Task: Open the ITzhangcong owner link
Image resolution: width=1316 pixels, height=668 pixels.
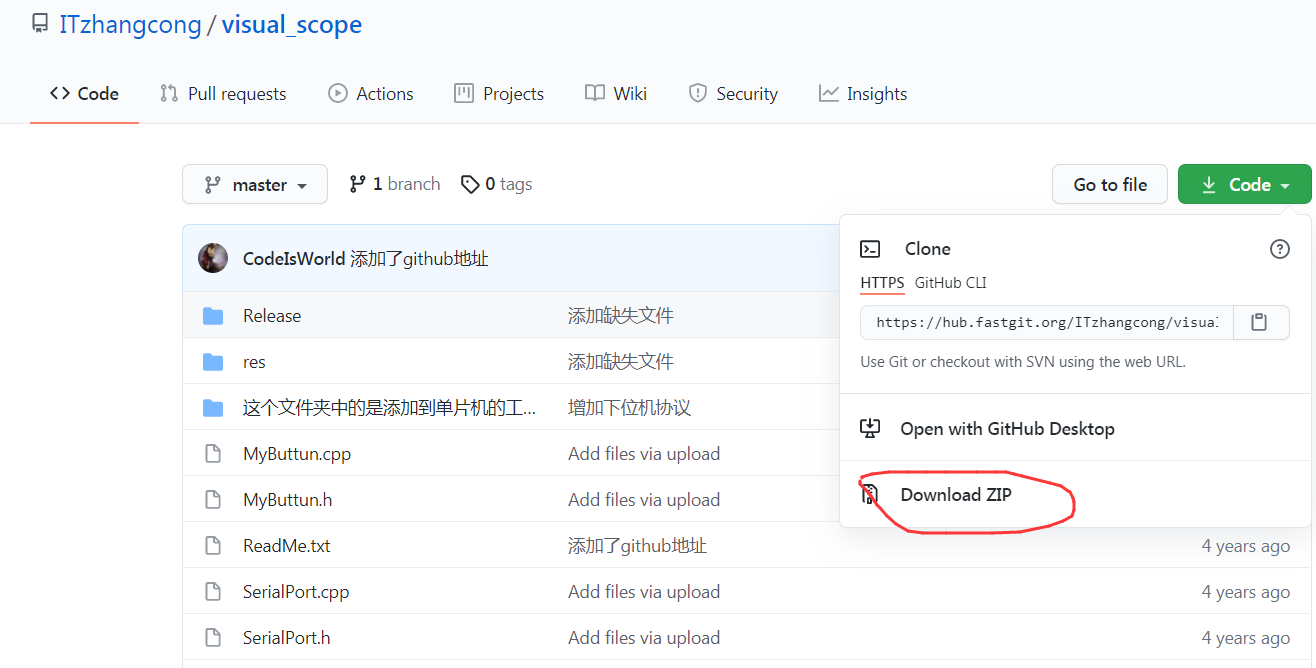Action: coord(130,25)
